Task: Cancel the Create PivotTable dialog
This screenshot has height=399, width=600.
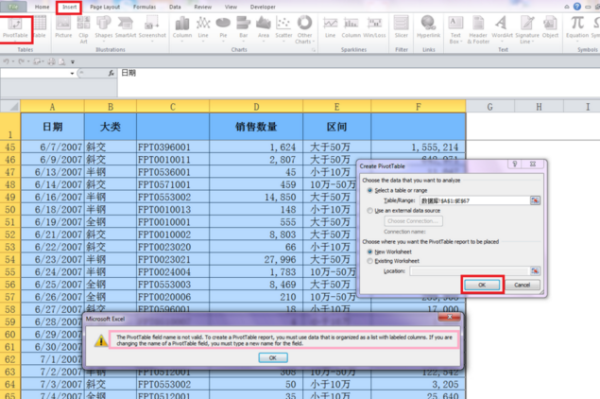Action: click(522, 285)
